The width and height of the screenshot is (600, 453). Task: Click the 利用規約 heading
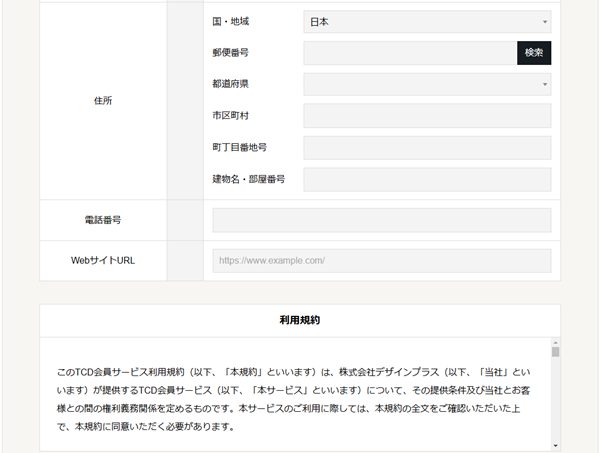pos(300,321)
